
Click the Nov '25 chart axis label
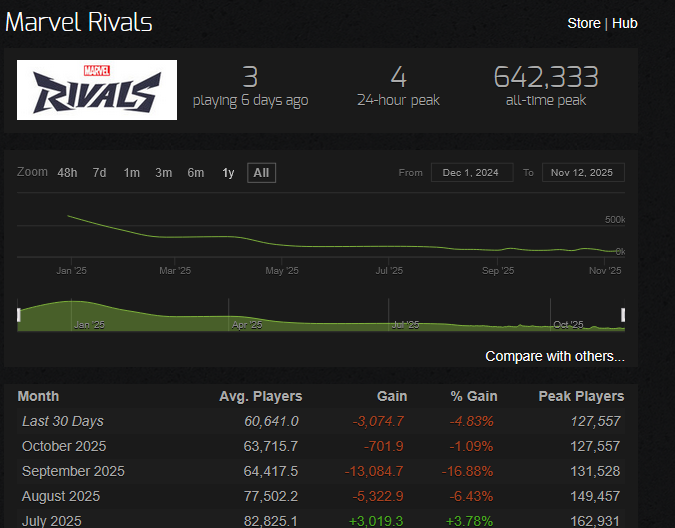click(x=605, y=271)
